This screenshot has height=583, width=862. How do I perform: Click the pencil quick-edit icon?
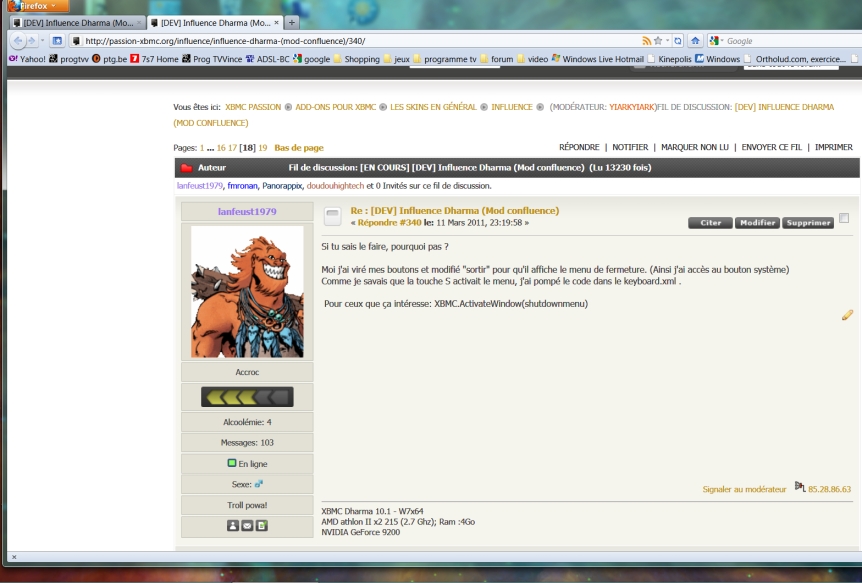[x=847, y=315]
